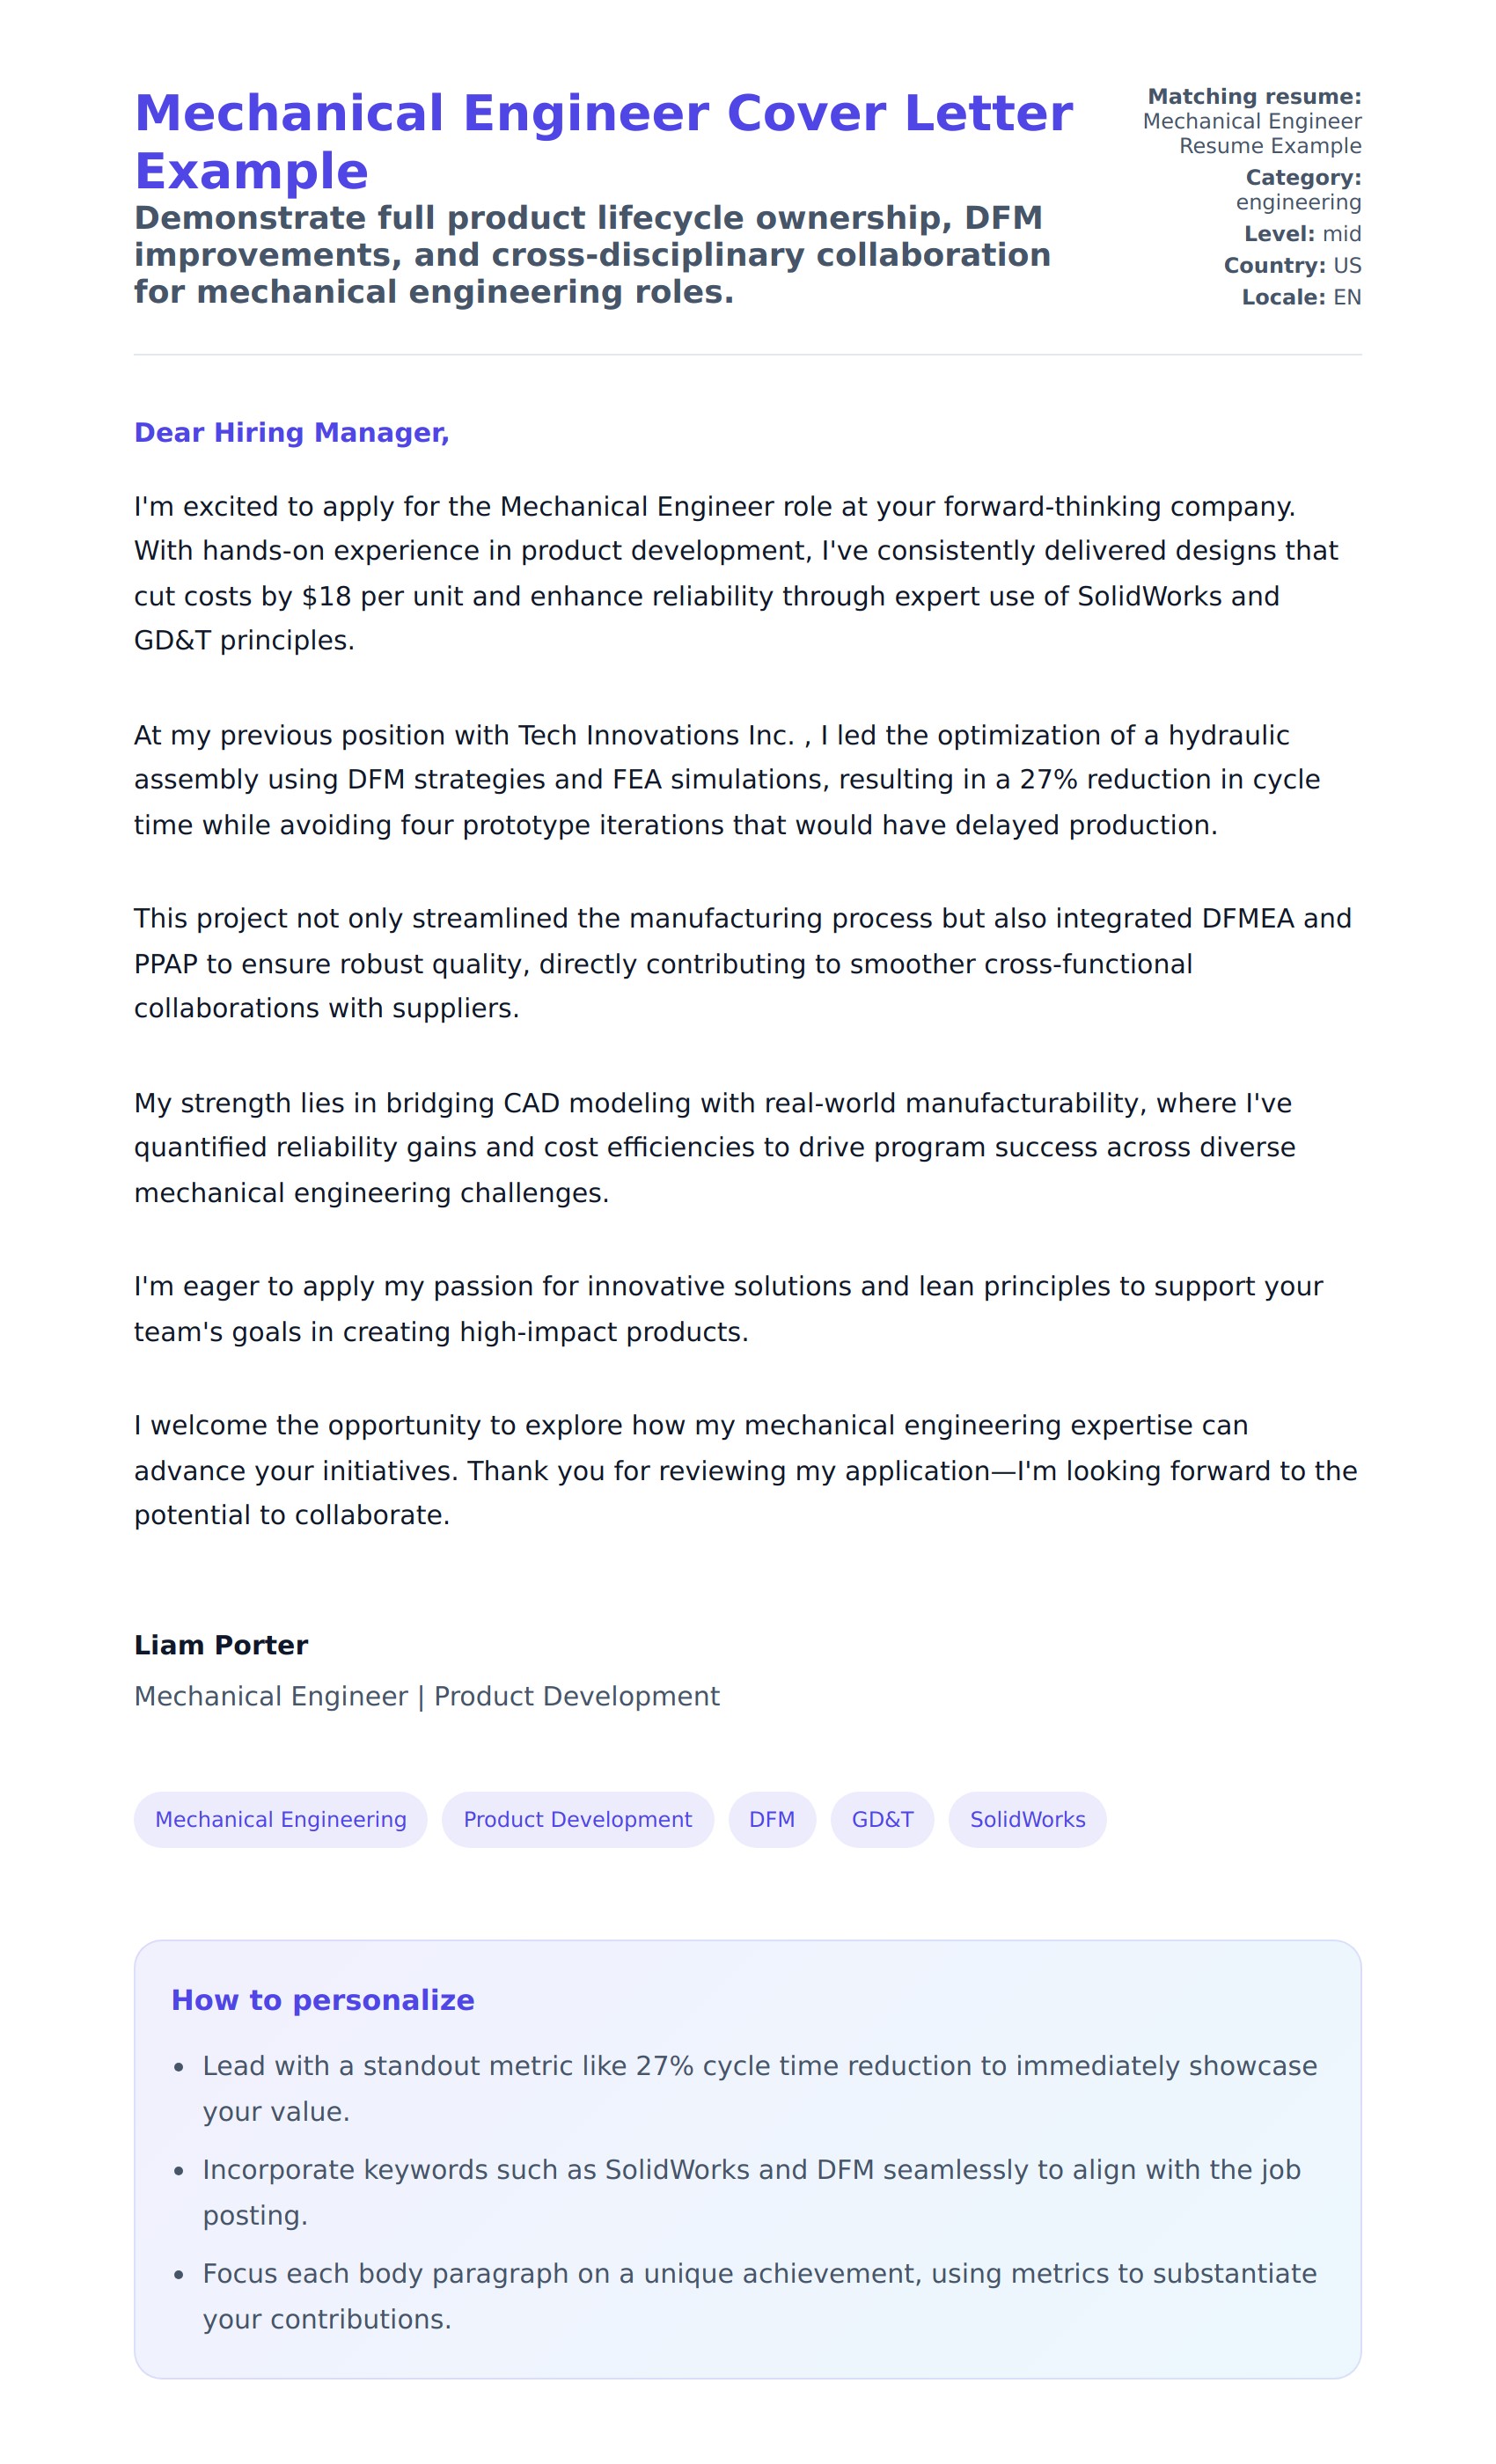Click the engineering category value
This screenshot has width=1496, height=2464.
1298,202
